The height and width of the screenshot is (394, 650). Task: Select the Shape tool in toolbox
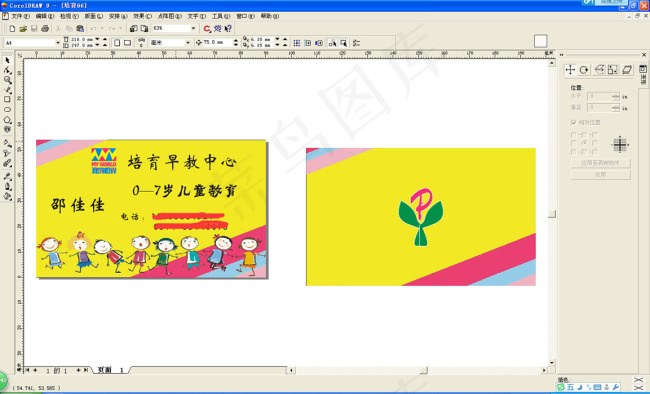coord(7,71)
